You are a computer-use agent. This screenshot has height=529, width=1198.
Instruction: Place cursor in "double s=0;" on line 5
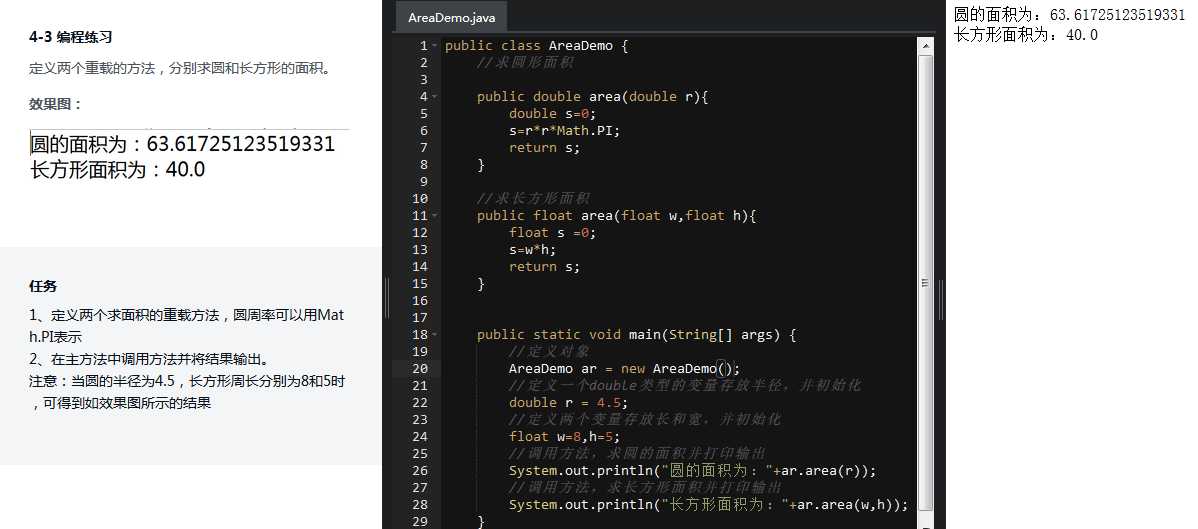(552, 114)
